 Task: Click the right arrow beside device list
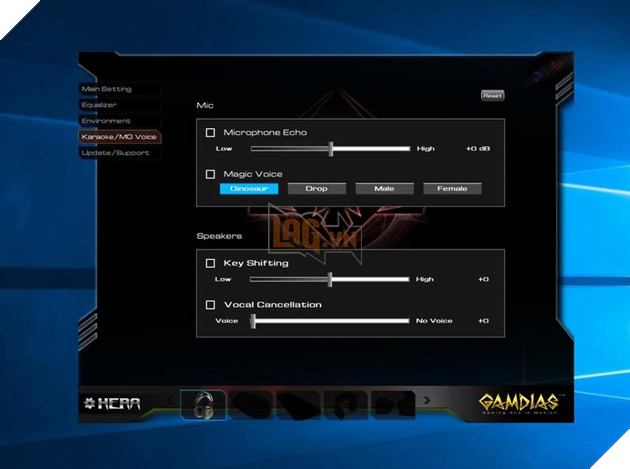pos(428,401)
